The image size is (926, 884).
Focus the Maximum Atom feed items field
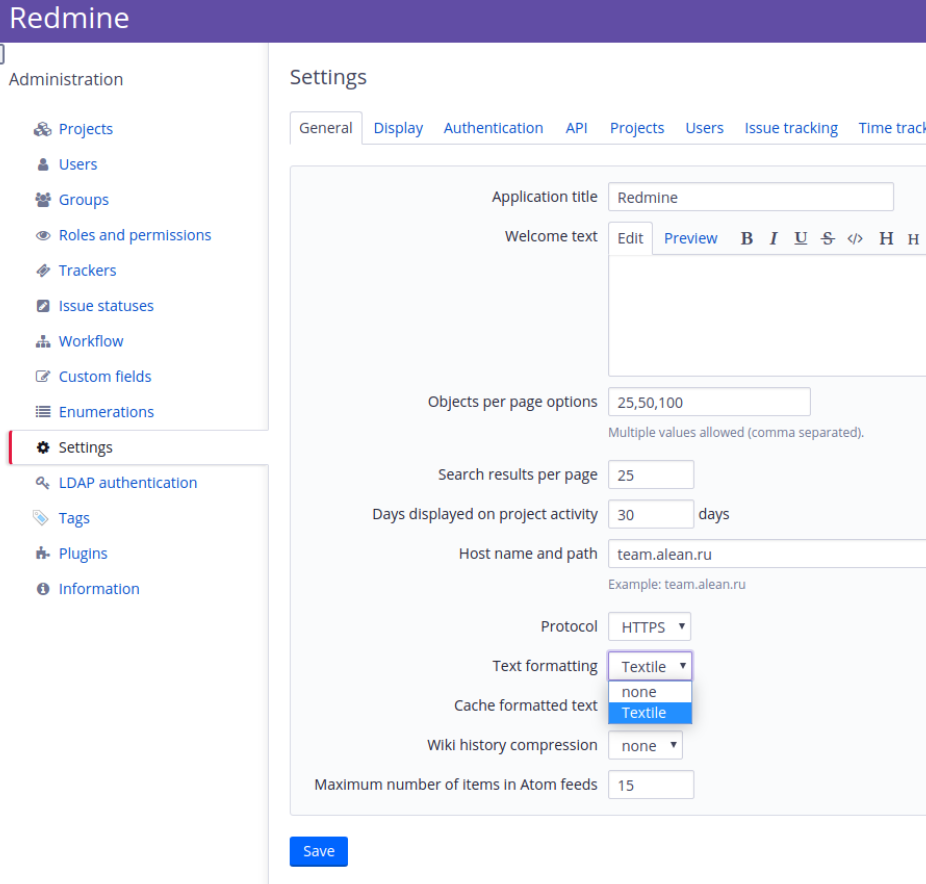point(651,785)
